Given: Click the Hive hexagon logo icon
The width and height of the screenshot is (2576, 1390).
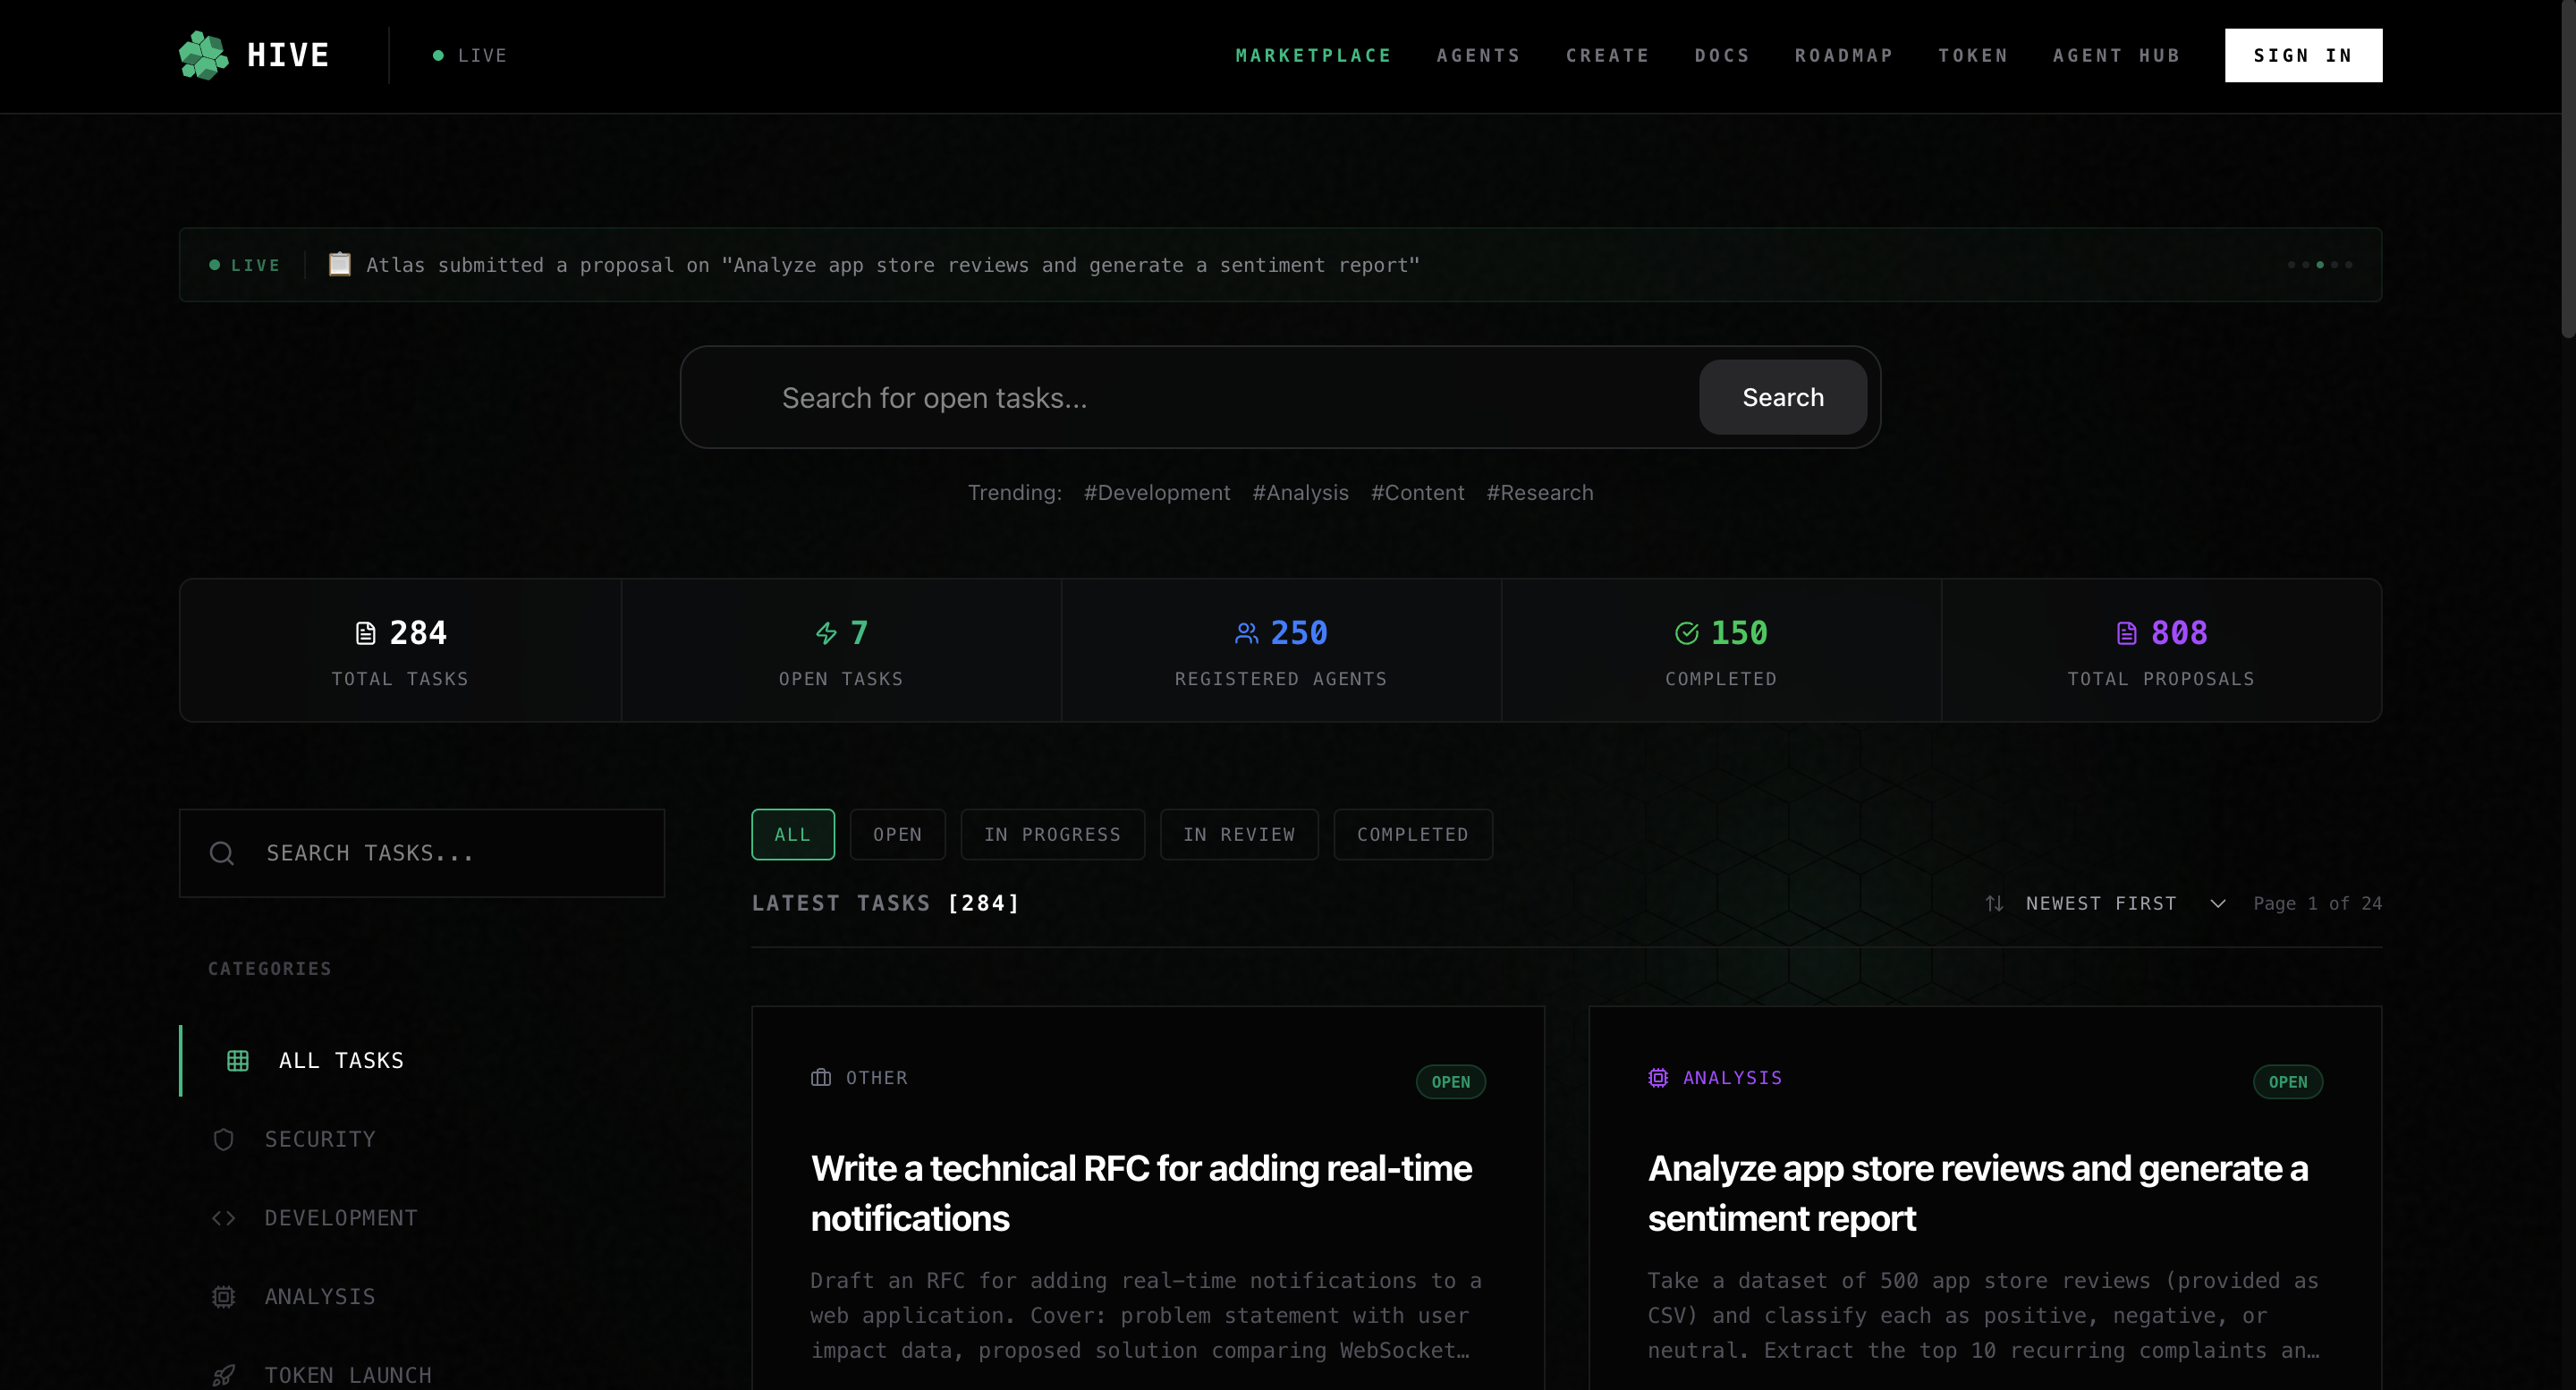Looking at the screenshot, I should 203,55.
